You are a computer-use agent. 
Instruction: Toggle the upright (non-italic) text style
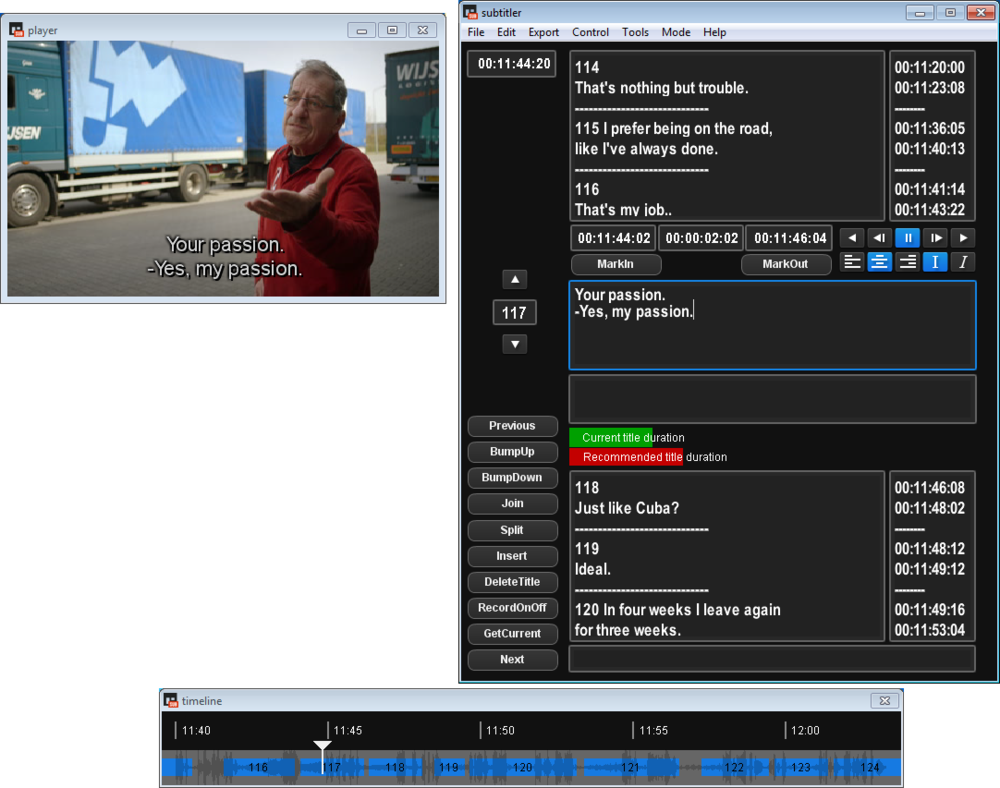coord(935,262)
